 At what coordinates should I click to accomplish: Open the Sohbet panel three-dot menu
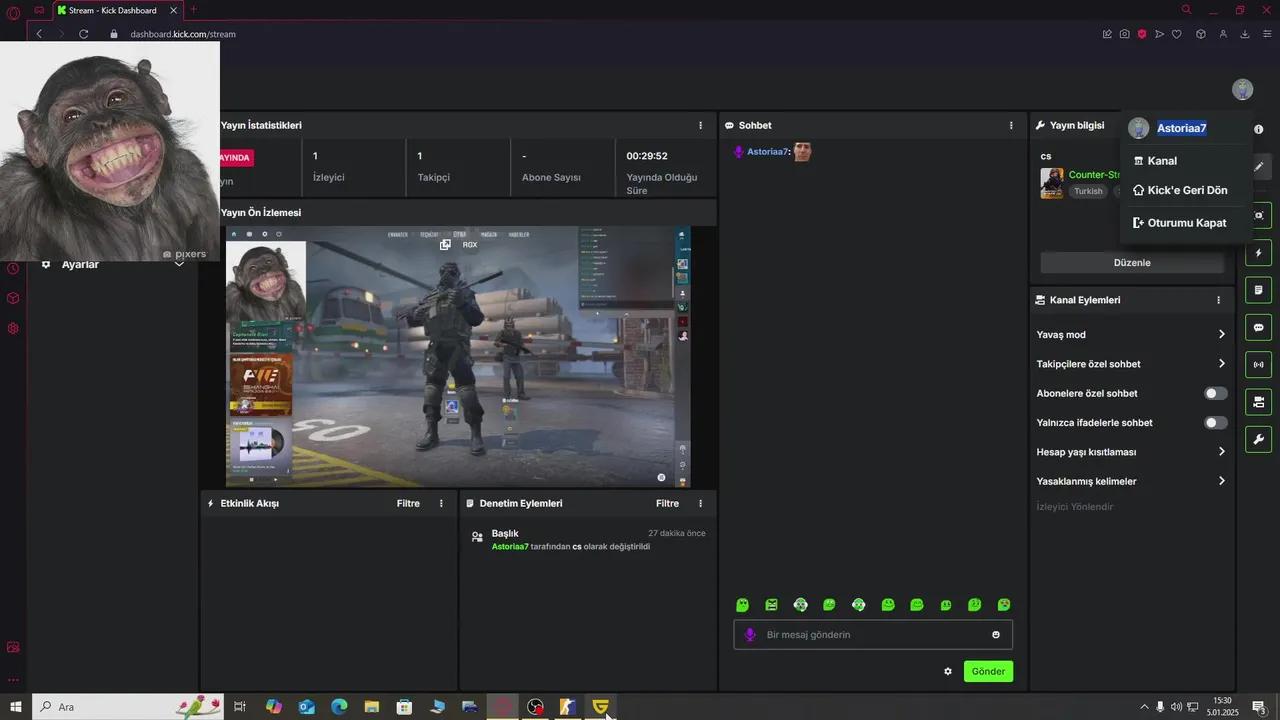pos(1011,126)
